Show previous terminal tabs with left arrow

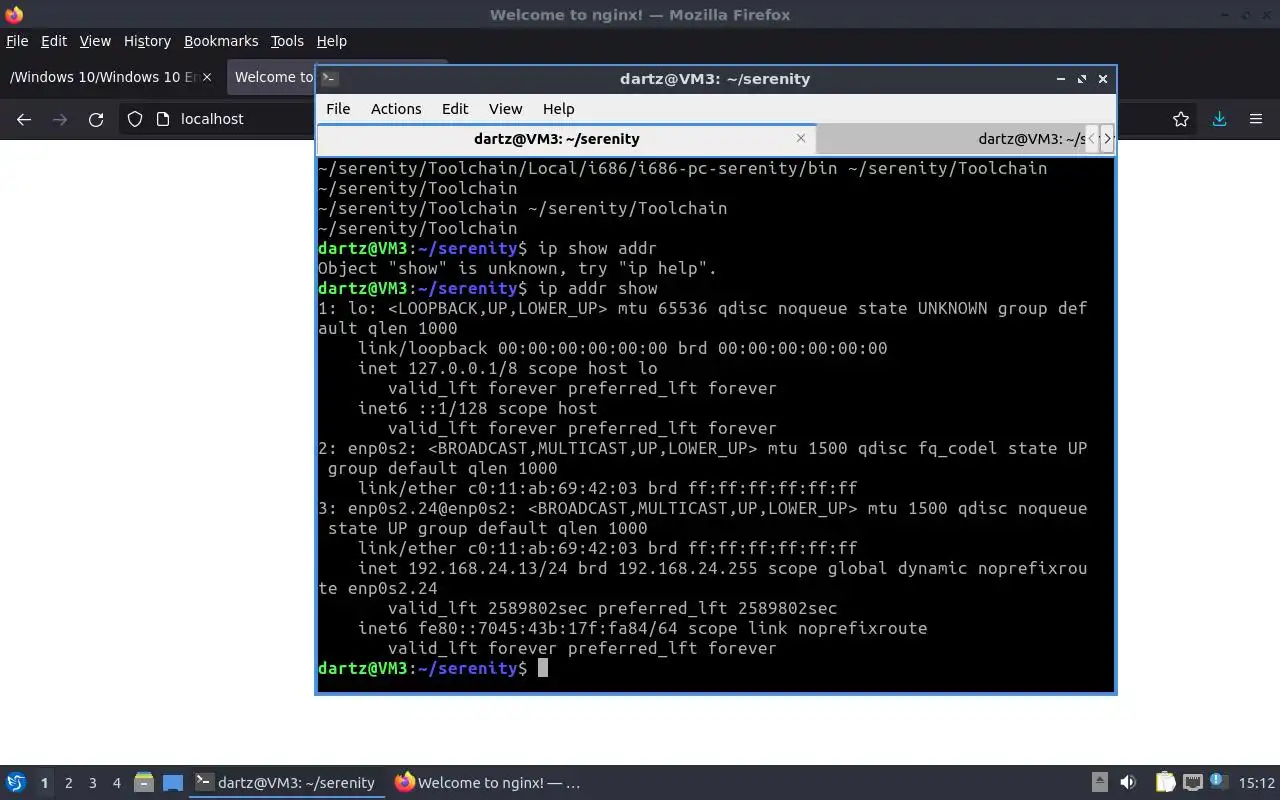[1092, 138]
